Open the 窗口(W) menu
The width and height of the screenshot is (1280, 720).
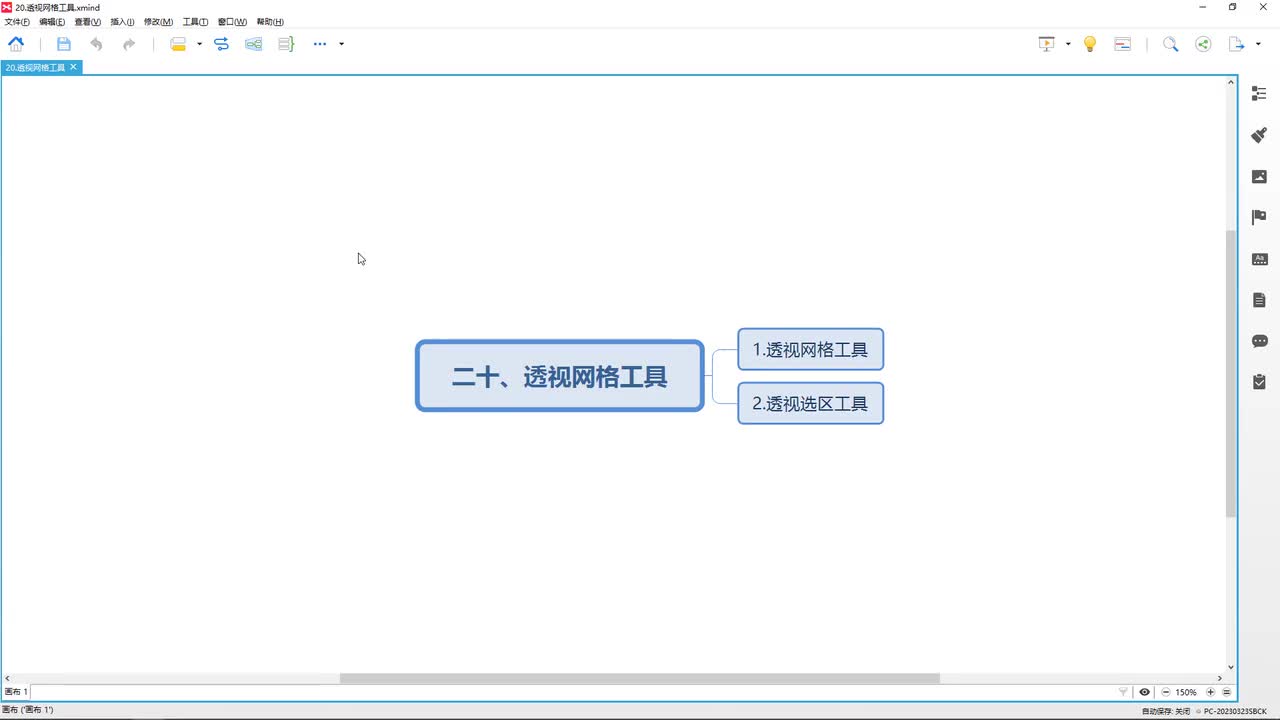(x=232, y=22)
